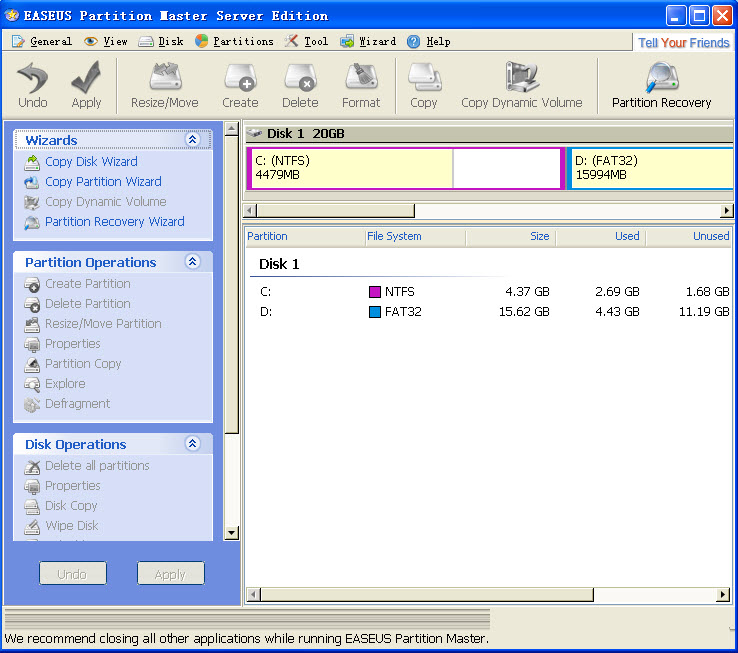738x653 pixels.
Task: Launch the Copy Disk Wizard link
Action: tap(91, 162)
